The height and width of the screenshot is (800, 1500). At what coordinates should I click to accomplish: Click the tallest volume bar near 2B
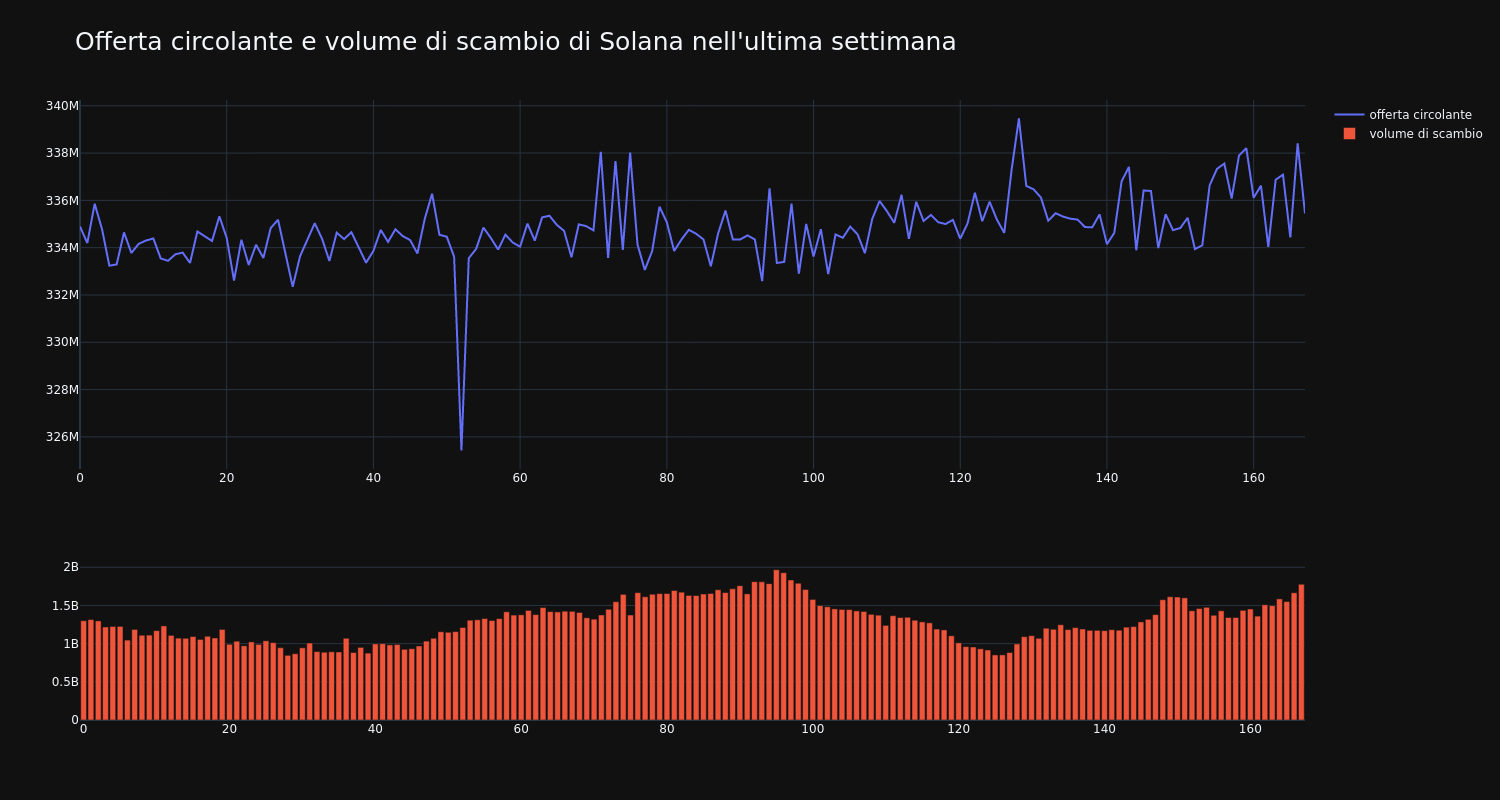pos(776,645)
